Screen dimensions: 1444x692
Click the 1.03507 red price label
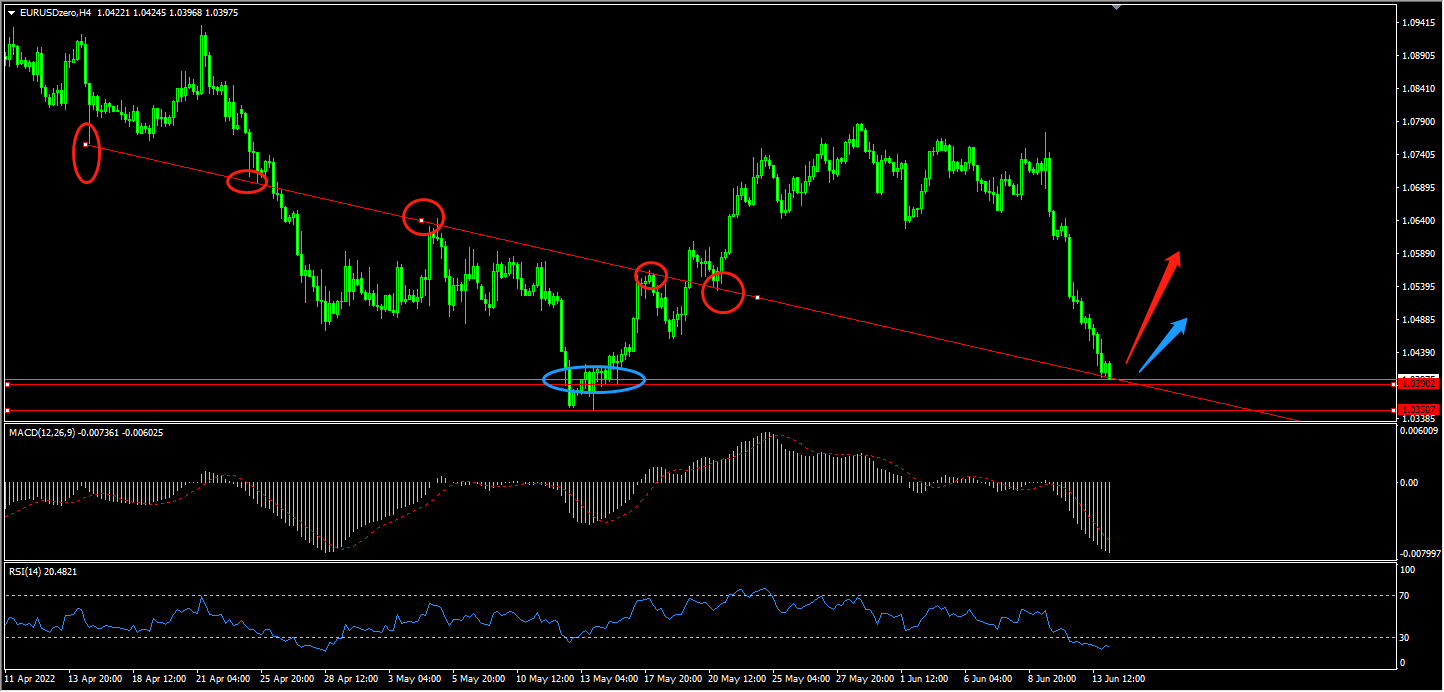click(x=1418, y=409)
